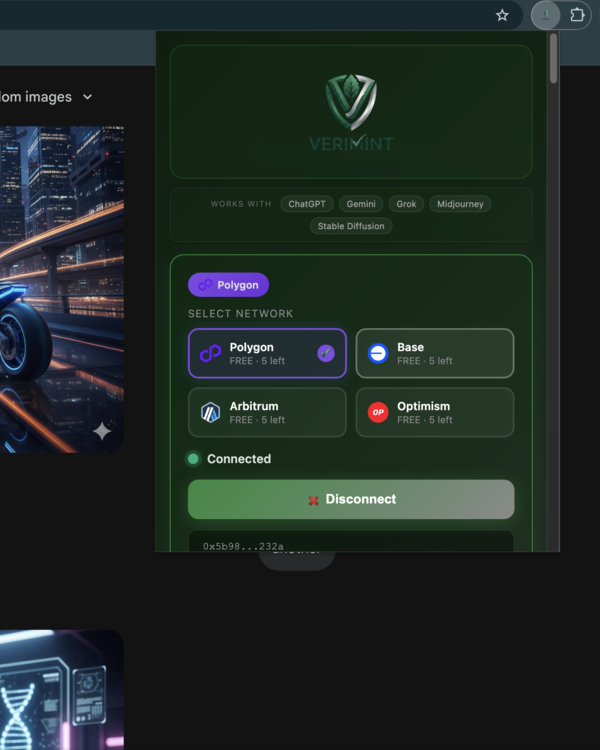Image resolution: width=600 pixels, height=750 pixels.
Task: Open the images dropdown chevron
Action: click(x=88, y=97)
